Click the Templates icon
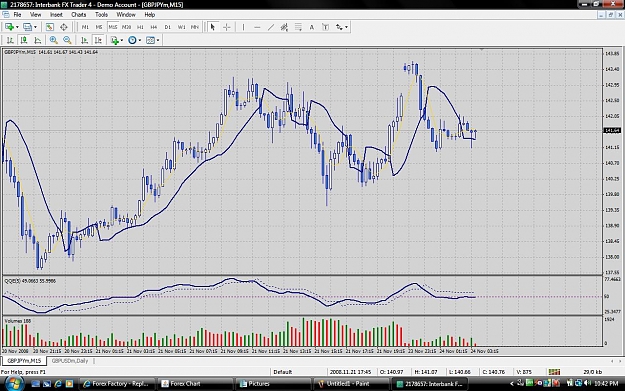The height and width of the screenshot is (391, 625). pos(150,40)
